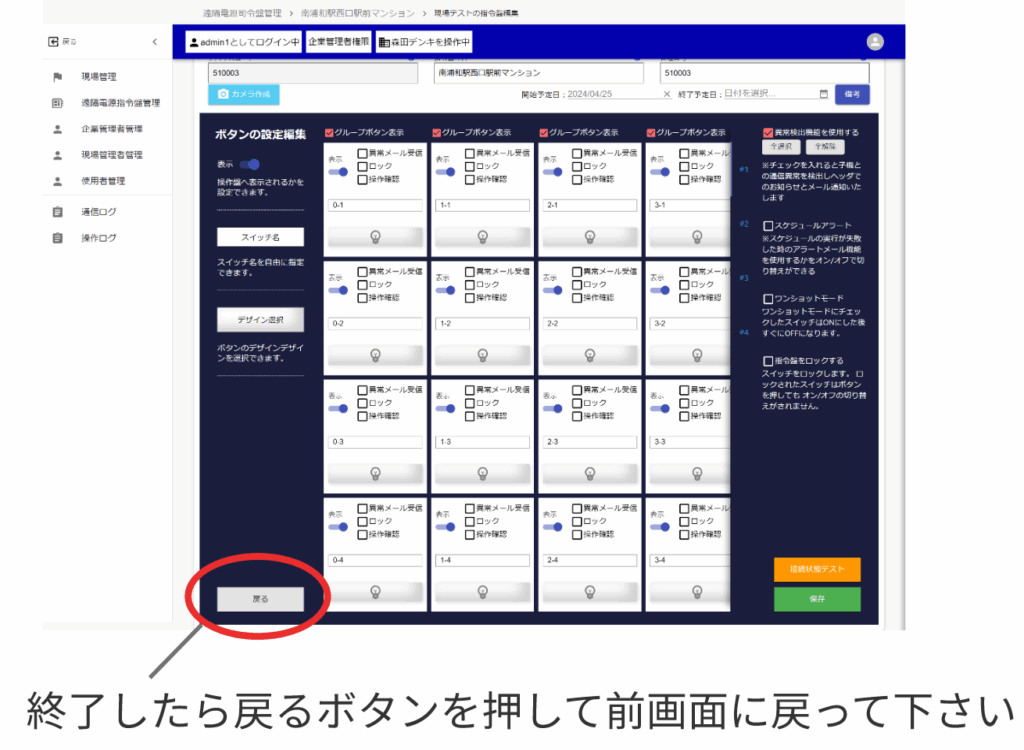This screenshot has width=1024, height=750.
Task: Uncheck 異常検出機能を使用する checkbox
Action: point(768,132)
